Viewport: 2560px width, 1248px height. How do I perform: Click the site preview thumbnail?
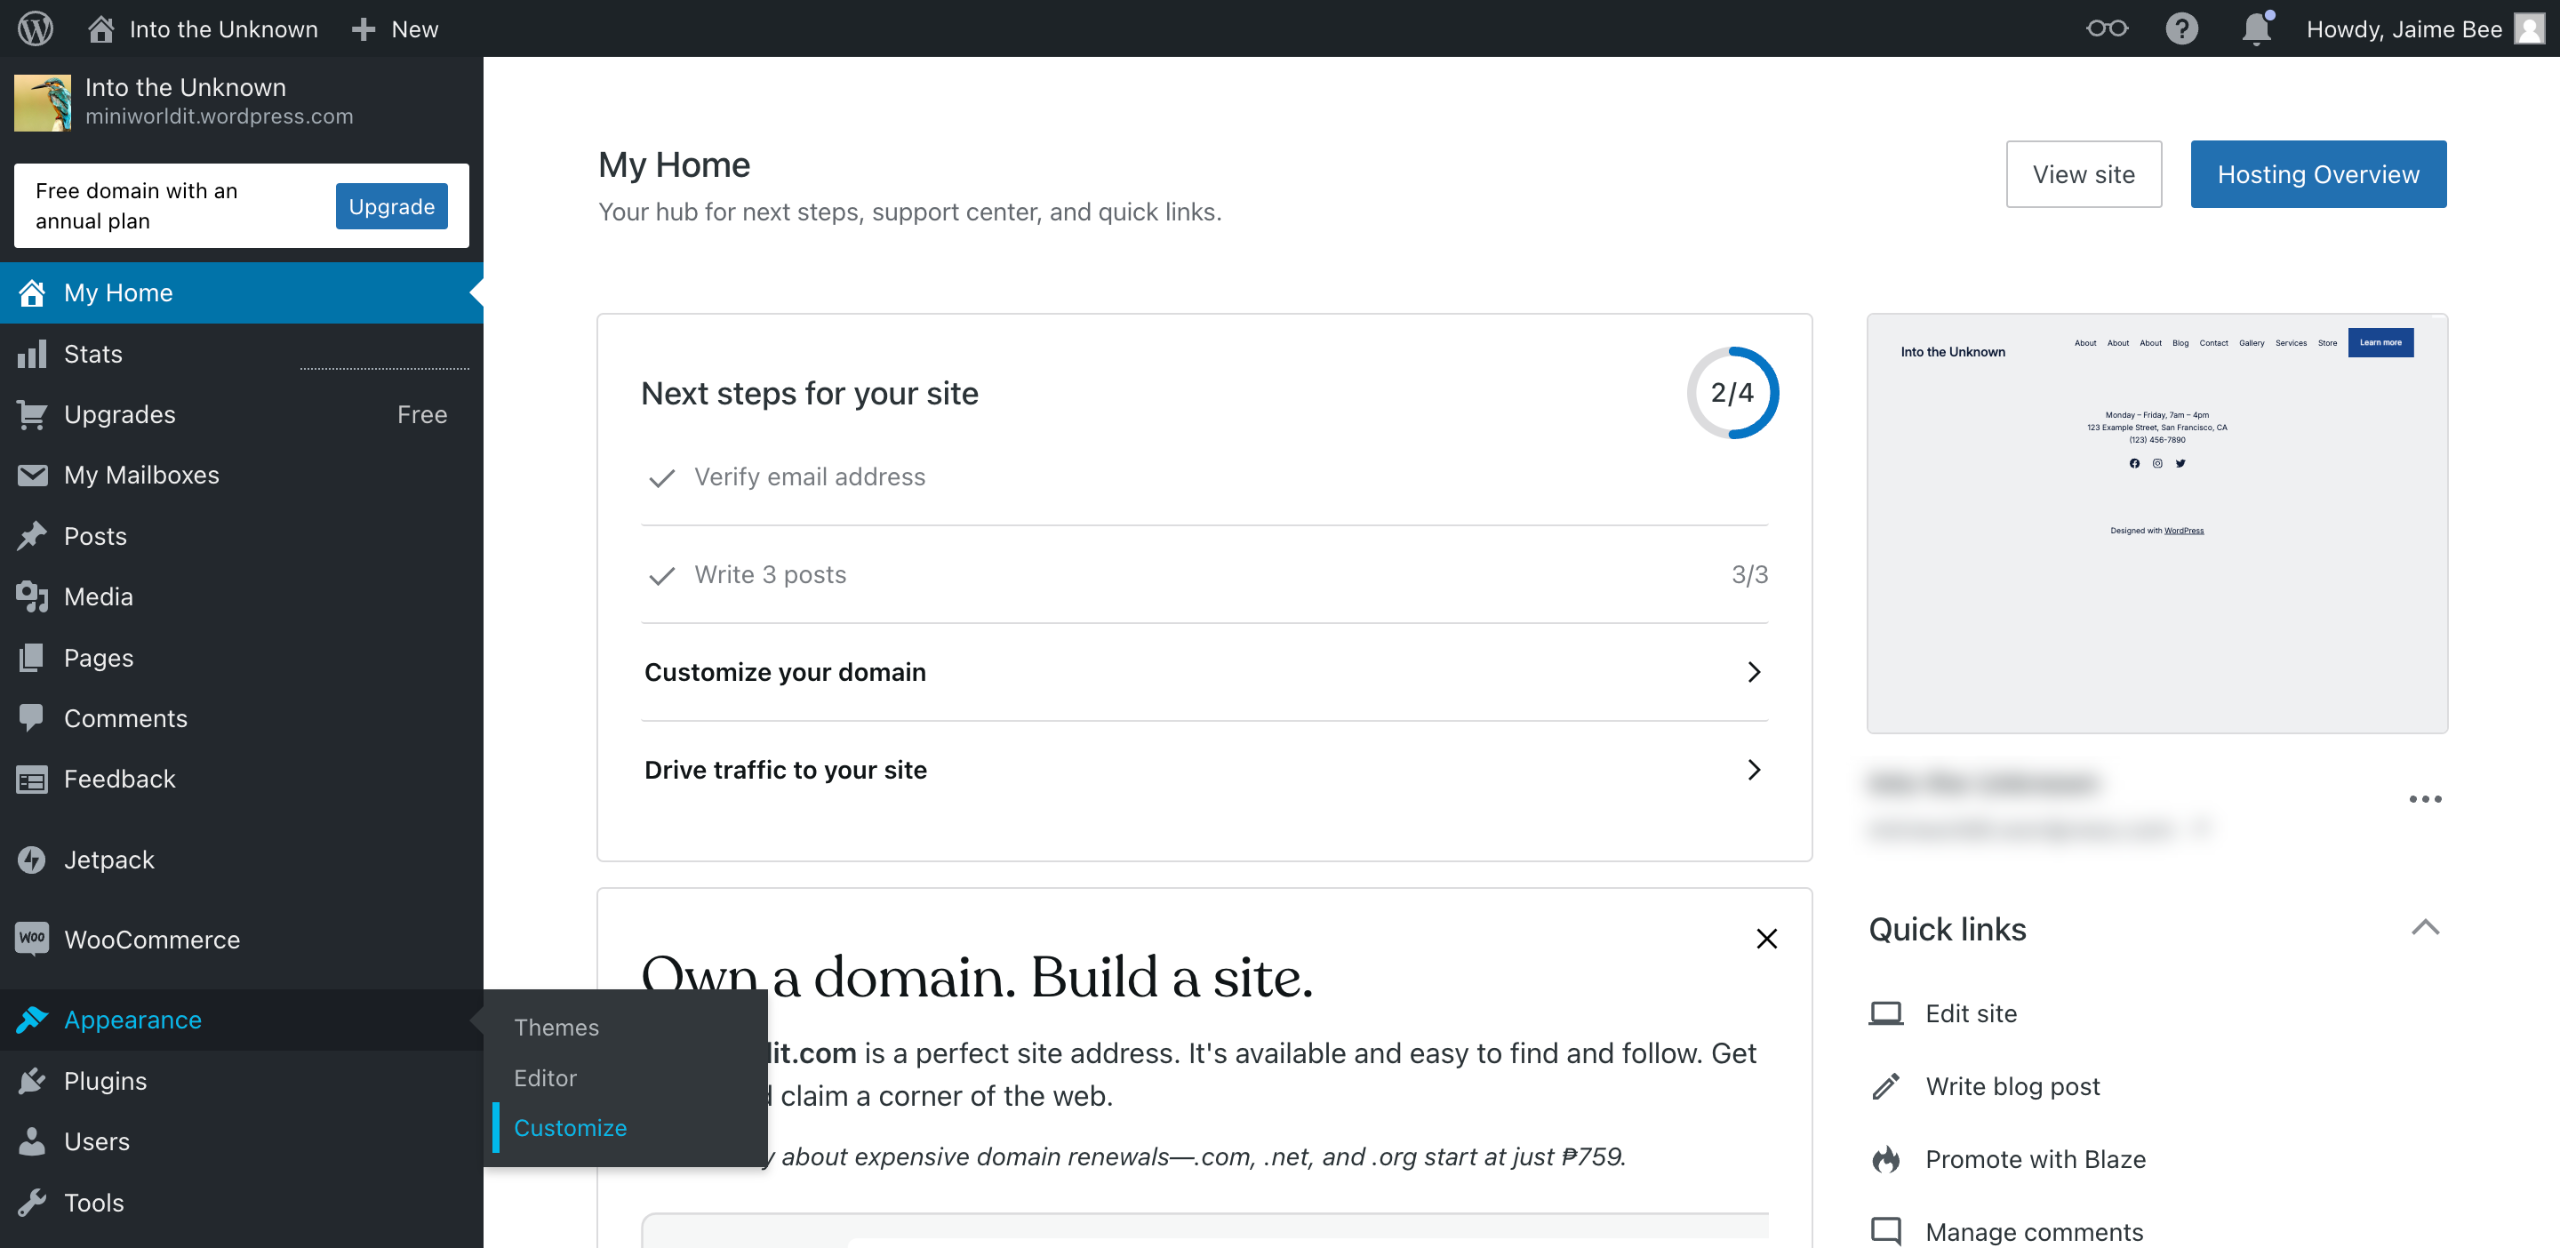[2157, 523]
